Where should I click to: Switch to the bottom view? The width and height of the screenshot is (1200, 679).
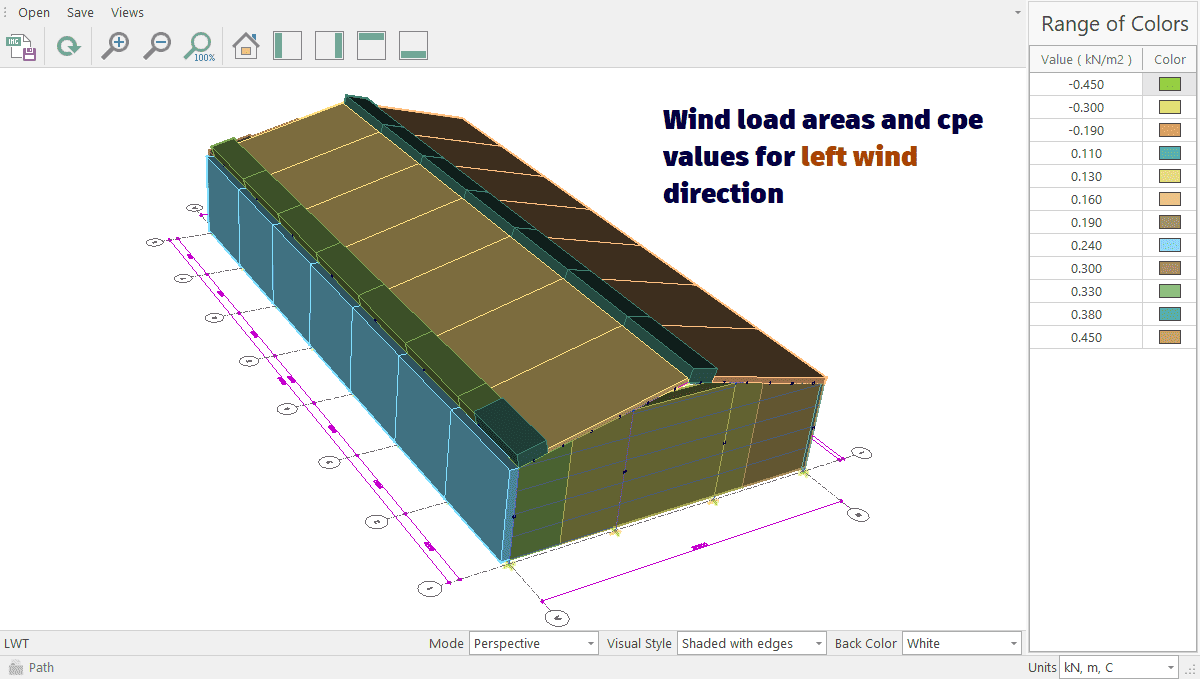coord(413,46)
